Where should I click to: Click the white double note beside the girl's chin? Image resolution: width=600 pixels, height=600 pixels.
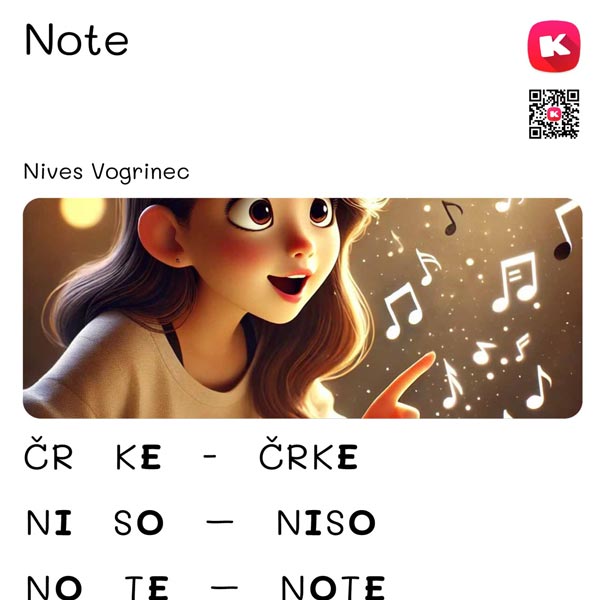[403, 310]
